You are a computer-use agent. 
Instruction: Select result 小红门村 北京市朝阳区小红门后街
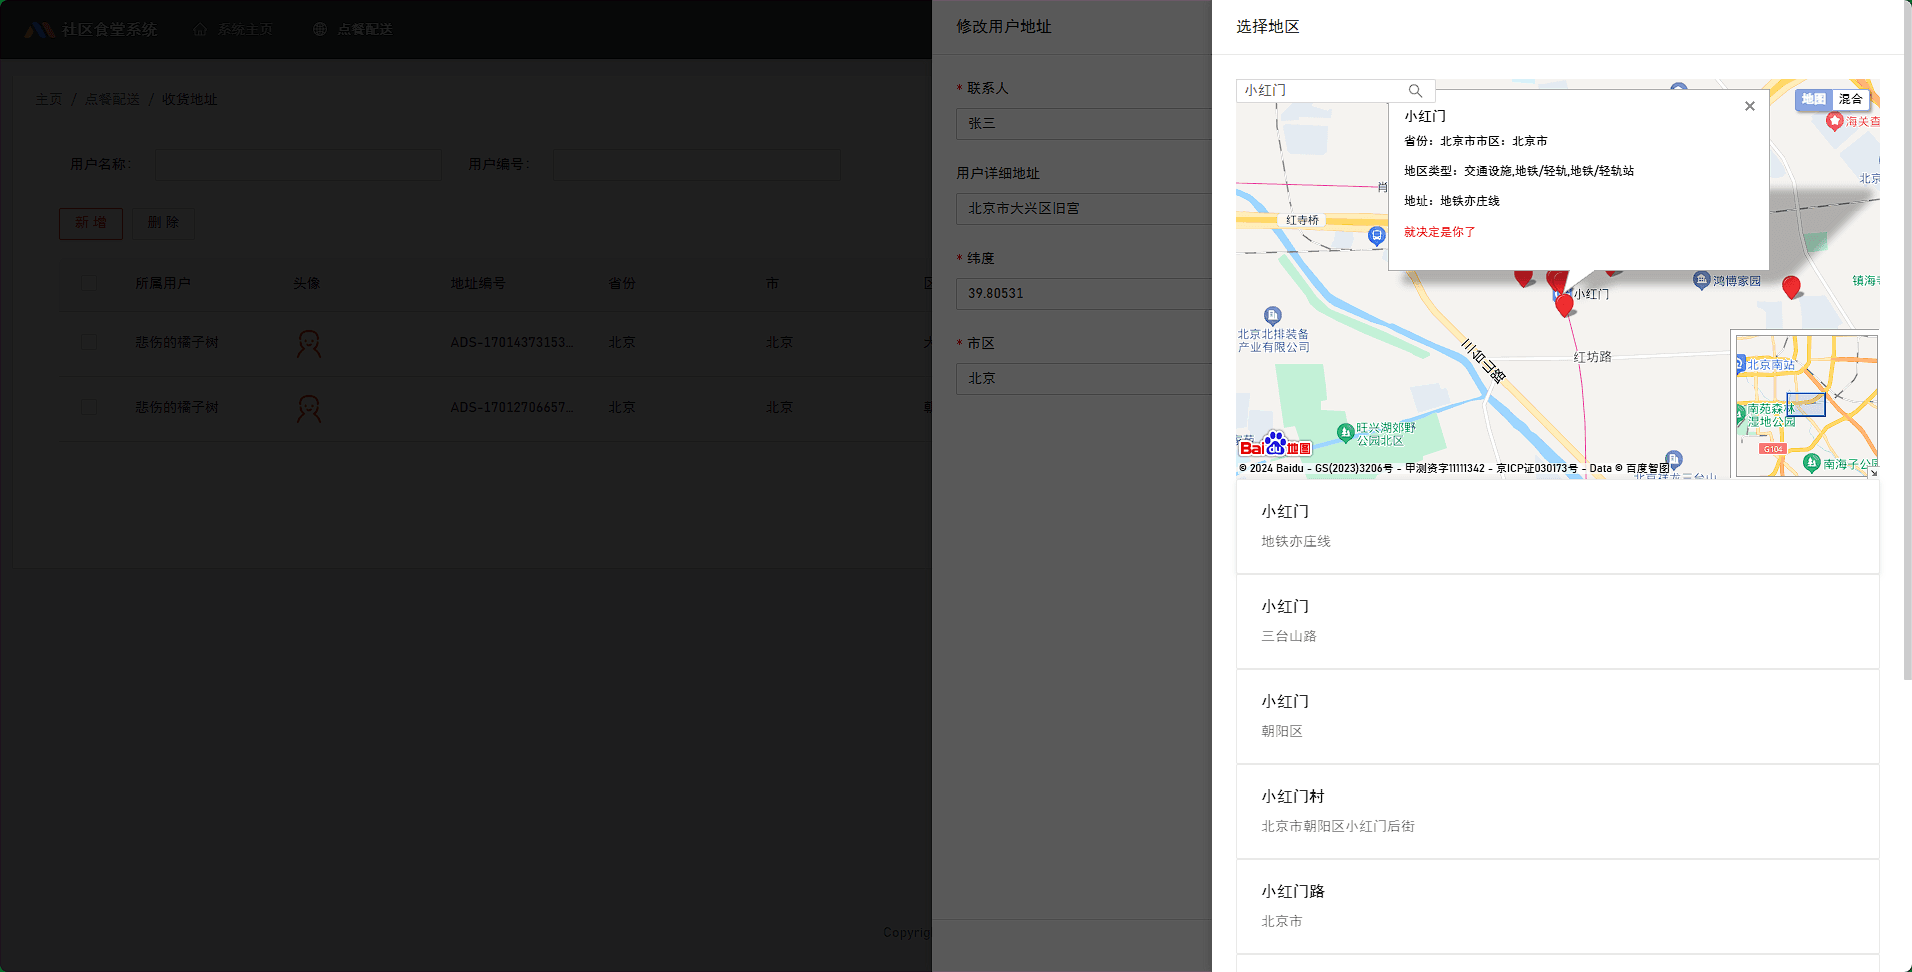pyautogui.click(x=1557, y=811)
